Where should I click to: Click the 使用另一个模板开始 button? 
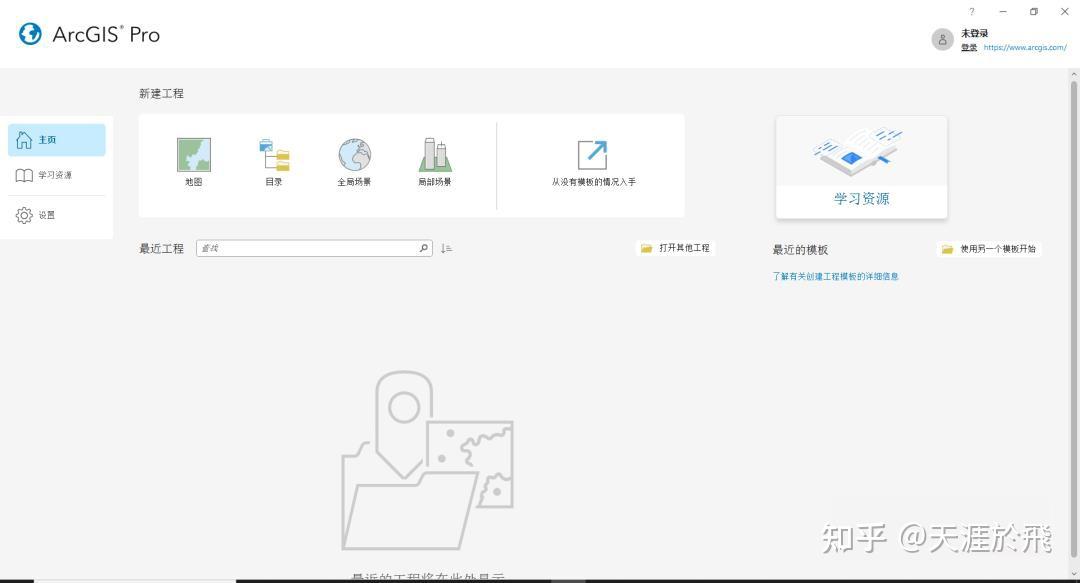coord(988,248)
